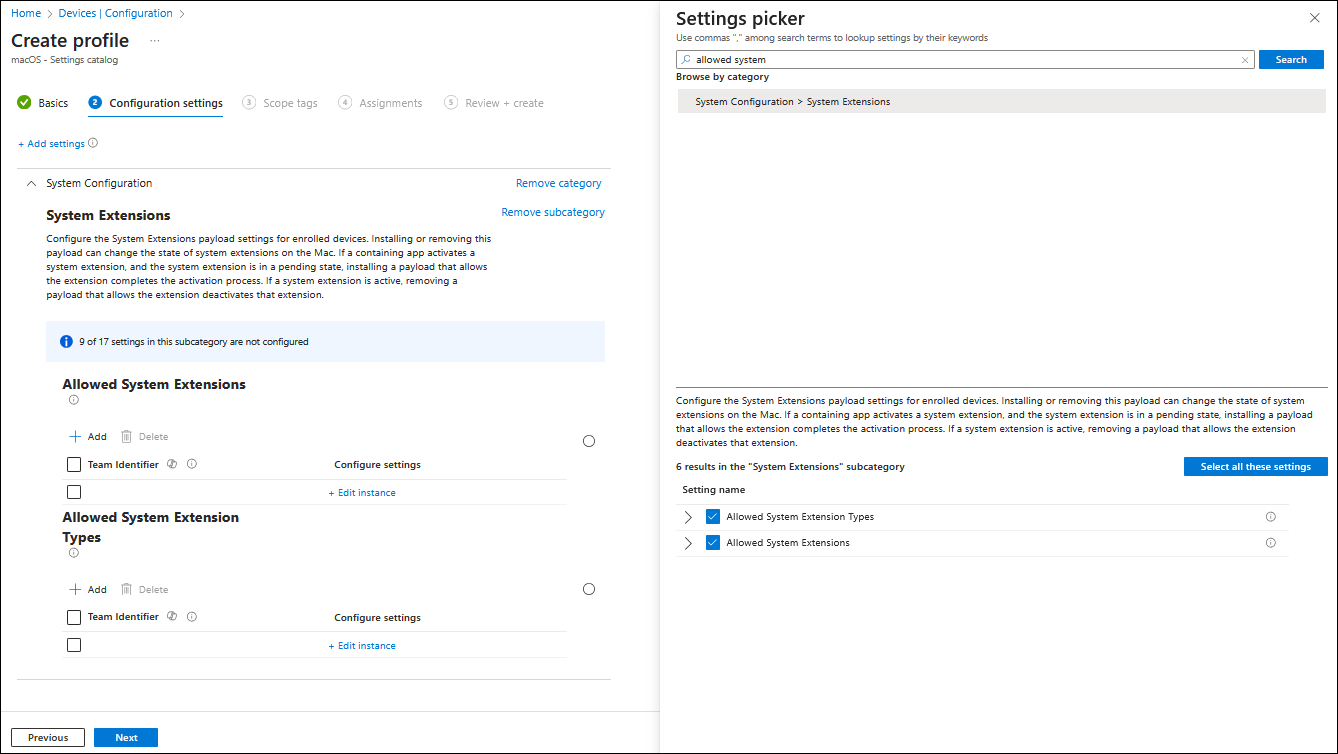1338x754 pixels.
Task: Open the Scope tags tab
Action: (280, 103)
